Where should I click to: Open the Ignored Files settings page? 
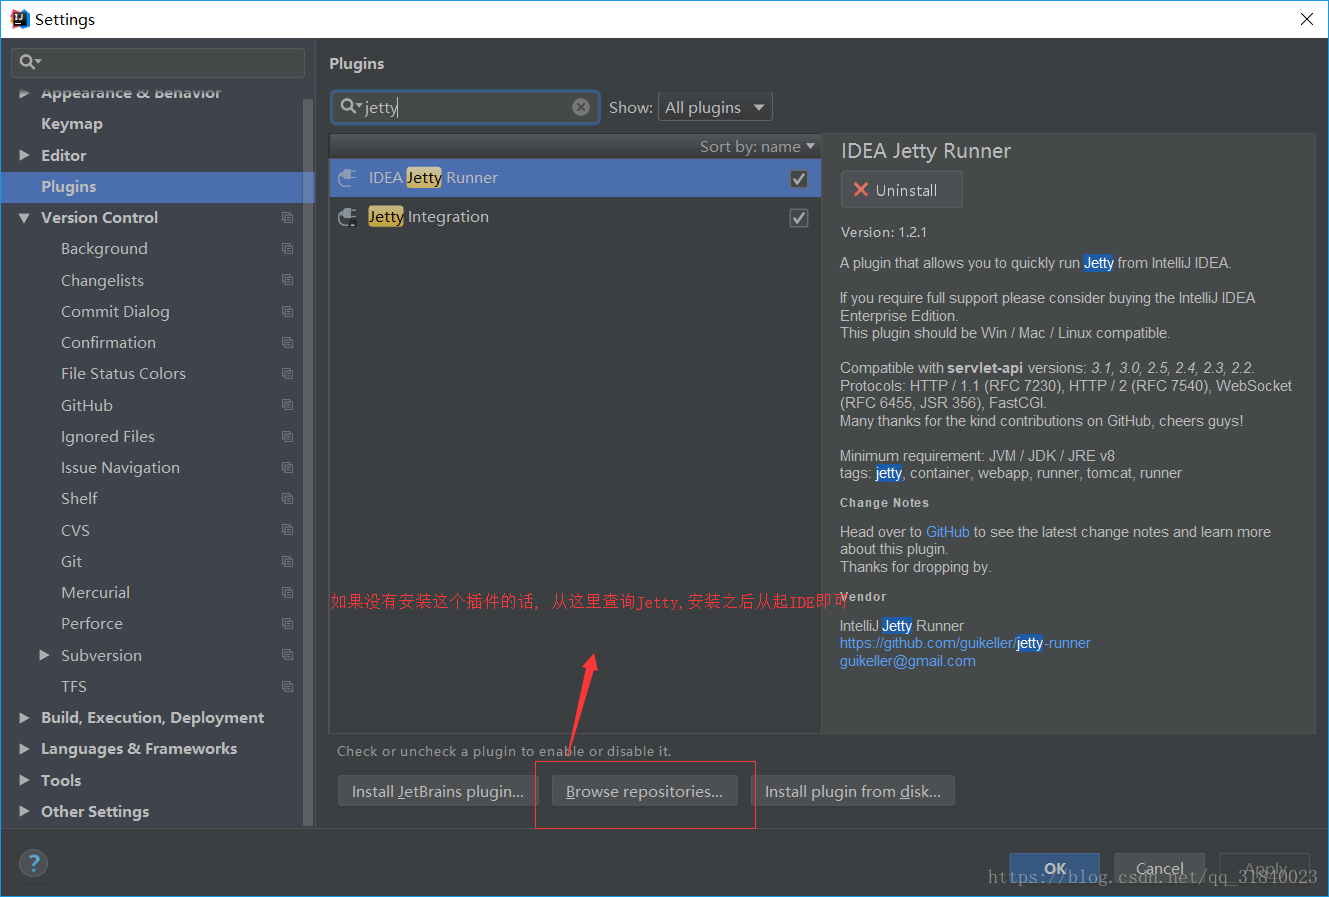108,436
